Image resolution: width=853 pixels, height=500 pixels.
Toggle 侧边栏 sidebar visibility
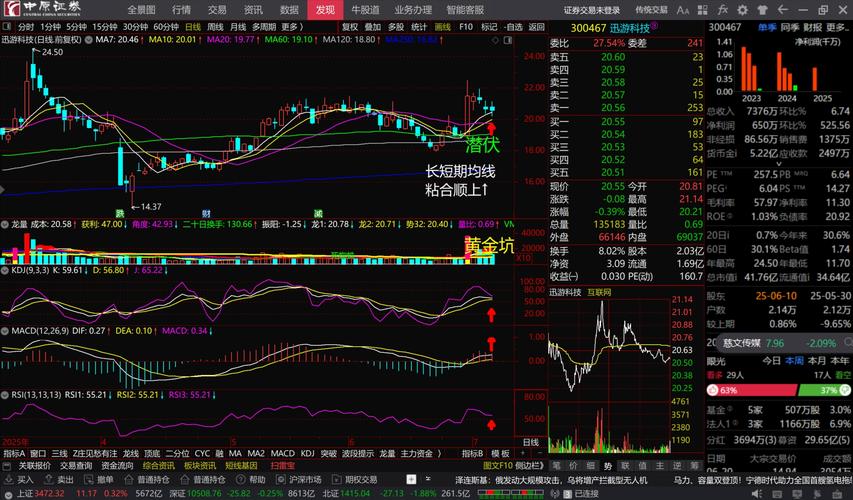click(530, 466)
